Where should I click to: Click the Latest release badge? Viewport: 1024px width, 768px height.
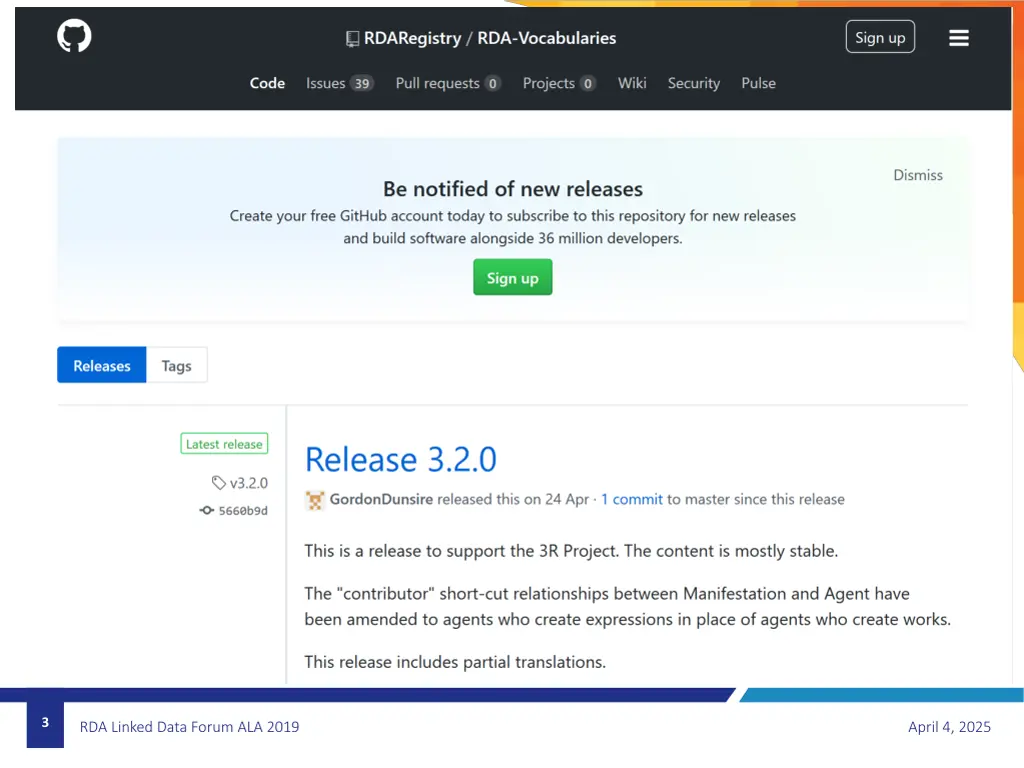[224, 444]
